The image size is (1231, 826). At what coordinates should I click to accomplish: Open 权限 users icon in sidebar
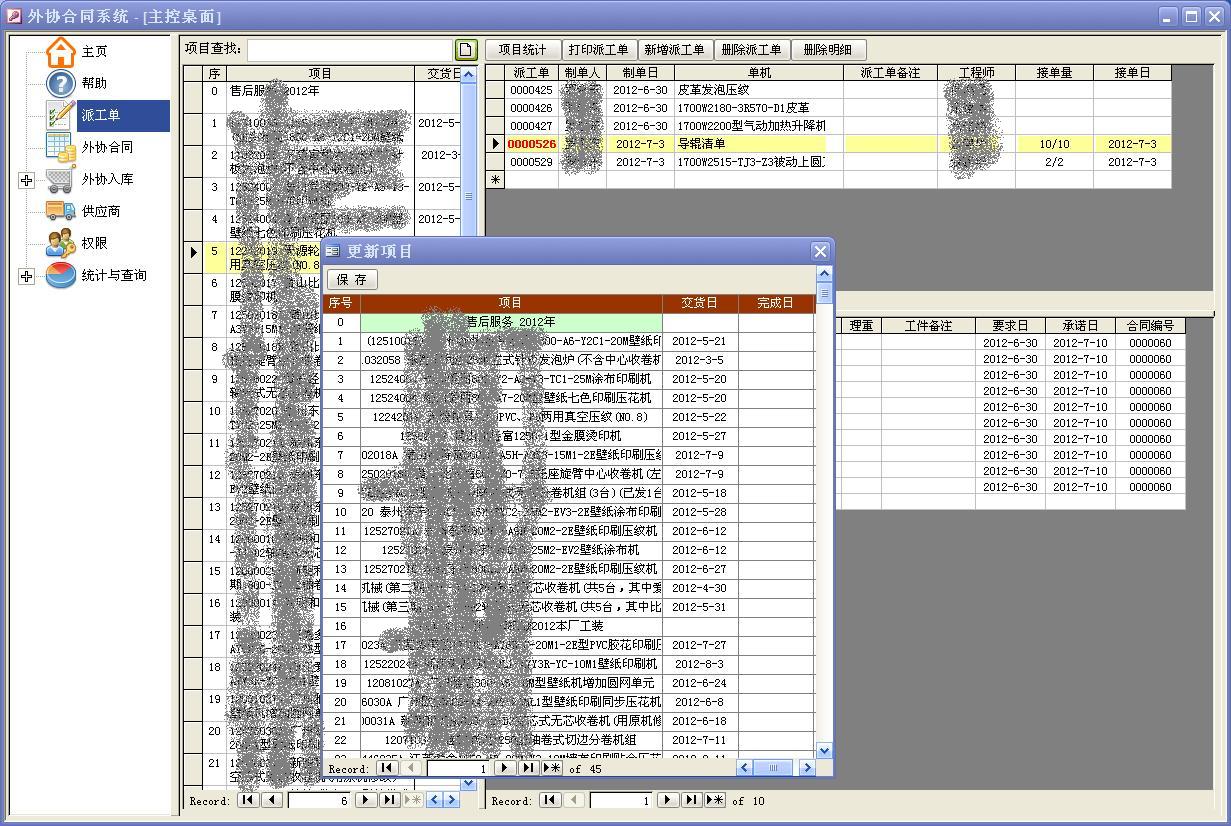click(x=61, y=243)
